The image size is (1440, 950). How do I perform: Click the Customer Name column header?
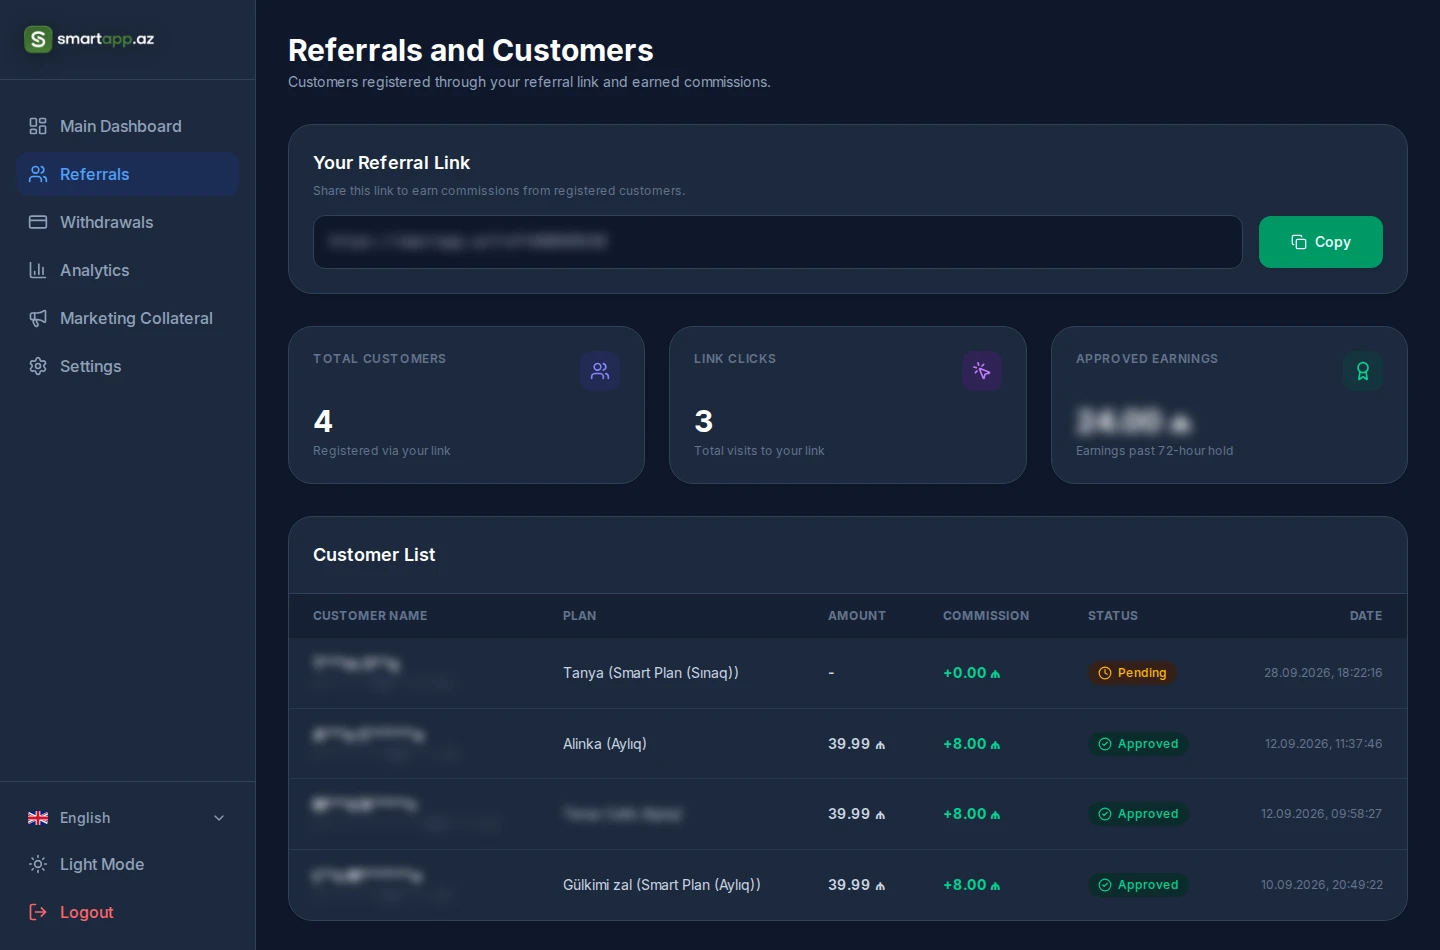coord(370,616)
